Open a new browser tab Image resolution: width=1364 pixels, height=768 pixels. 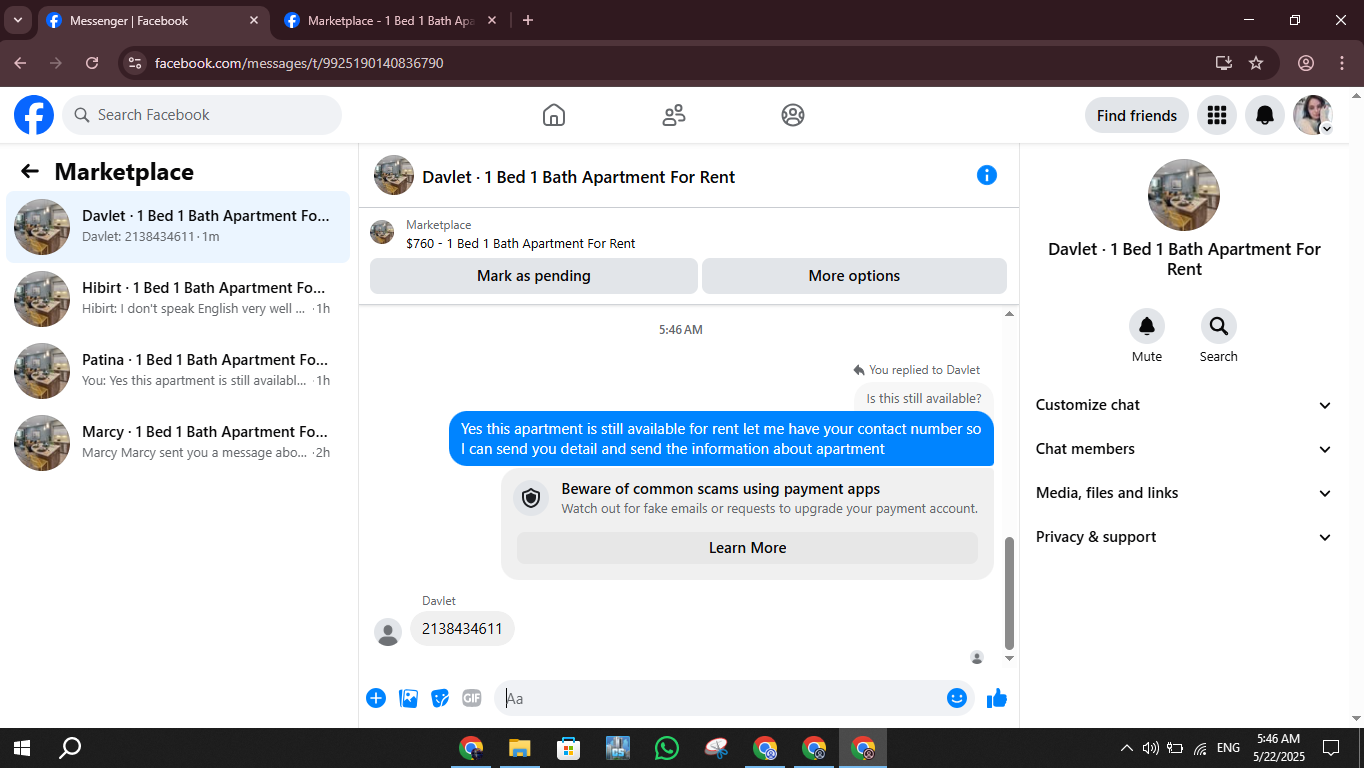click(528, 20)
